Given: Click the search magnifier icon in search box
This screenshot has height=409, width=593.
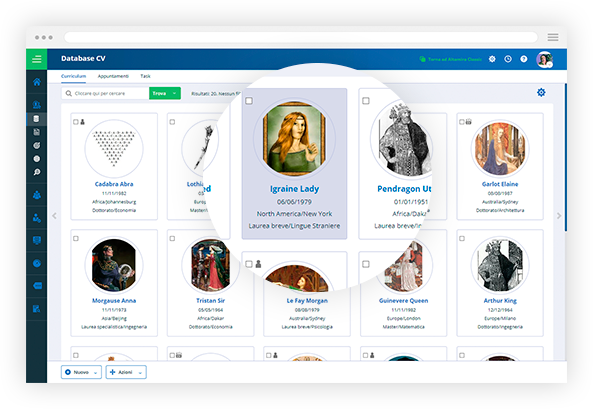Looking at the screenshot, I should click(x=68, y=93).
